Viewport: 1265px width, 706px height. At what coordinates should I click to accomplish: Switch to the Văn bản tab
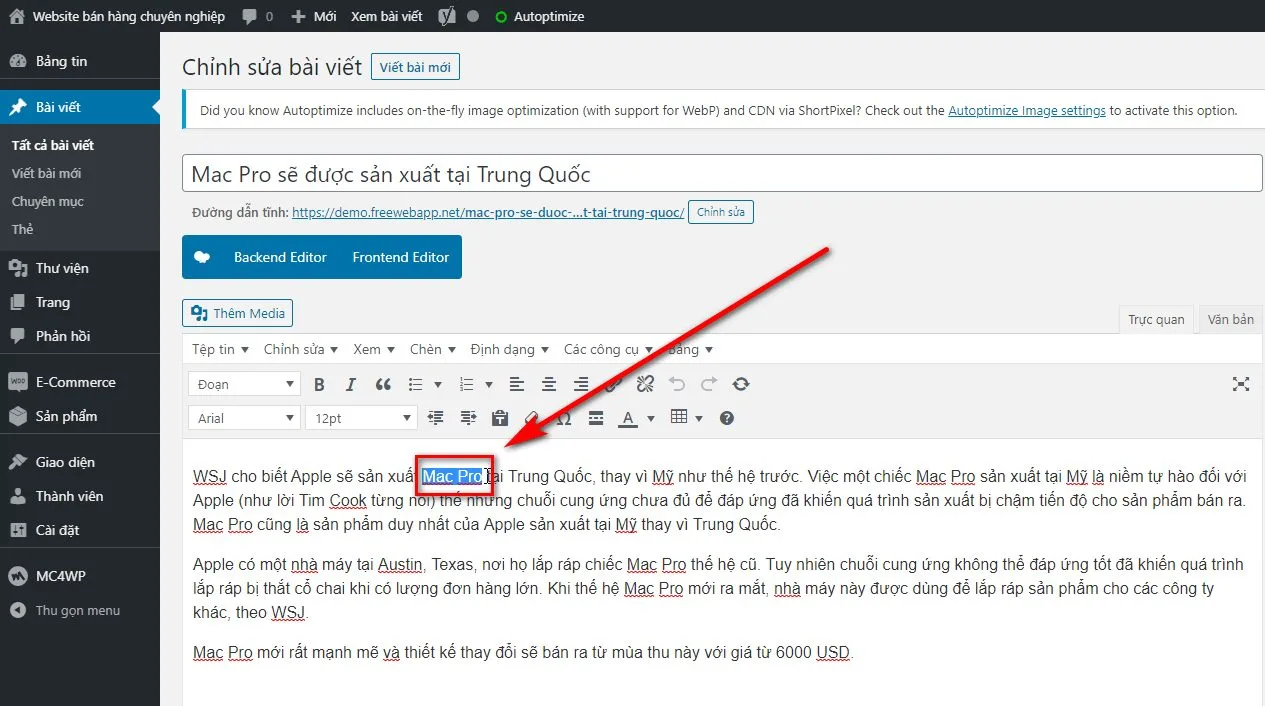click(x=1230, y=319)
